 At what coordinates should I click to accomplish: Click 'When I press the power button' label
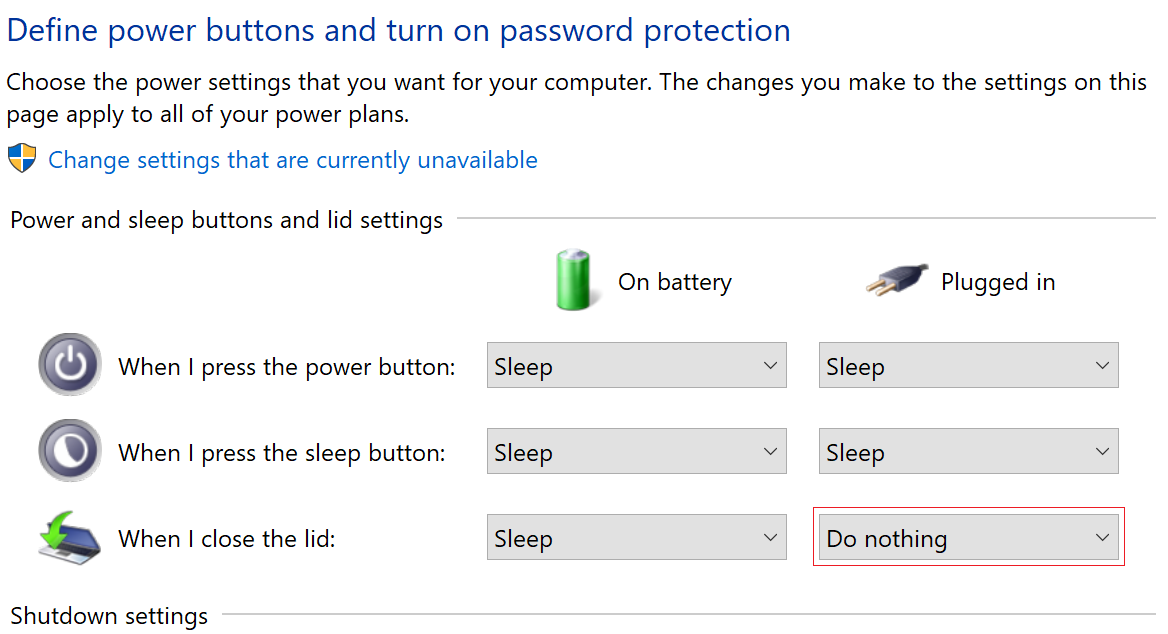click(286, 367)
